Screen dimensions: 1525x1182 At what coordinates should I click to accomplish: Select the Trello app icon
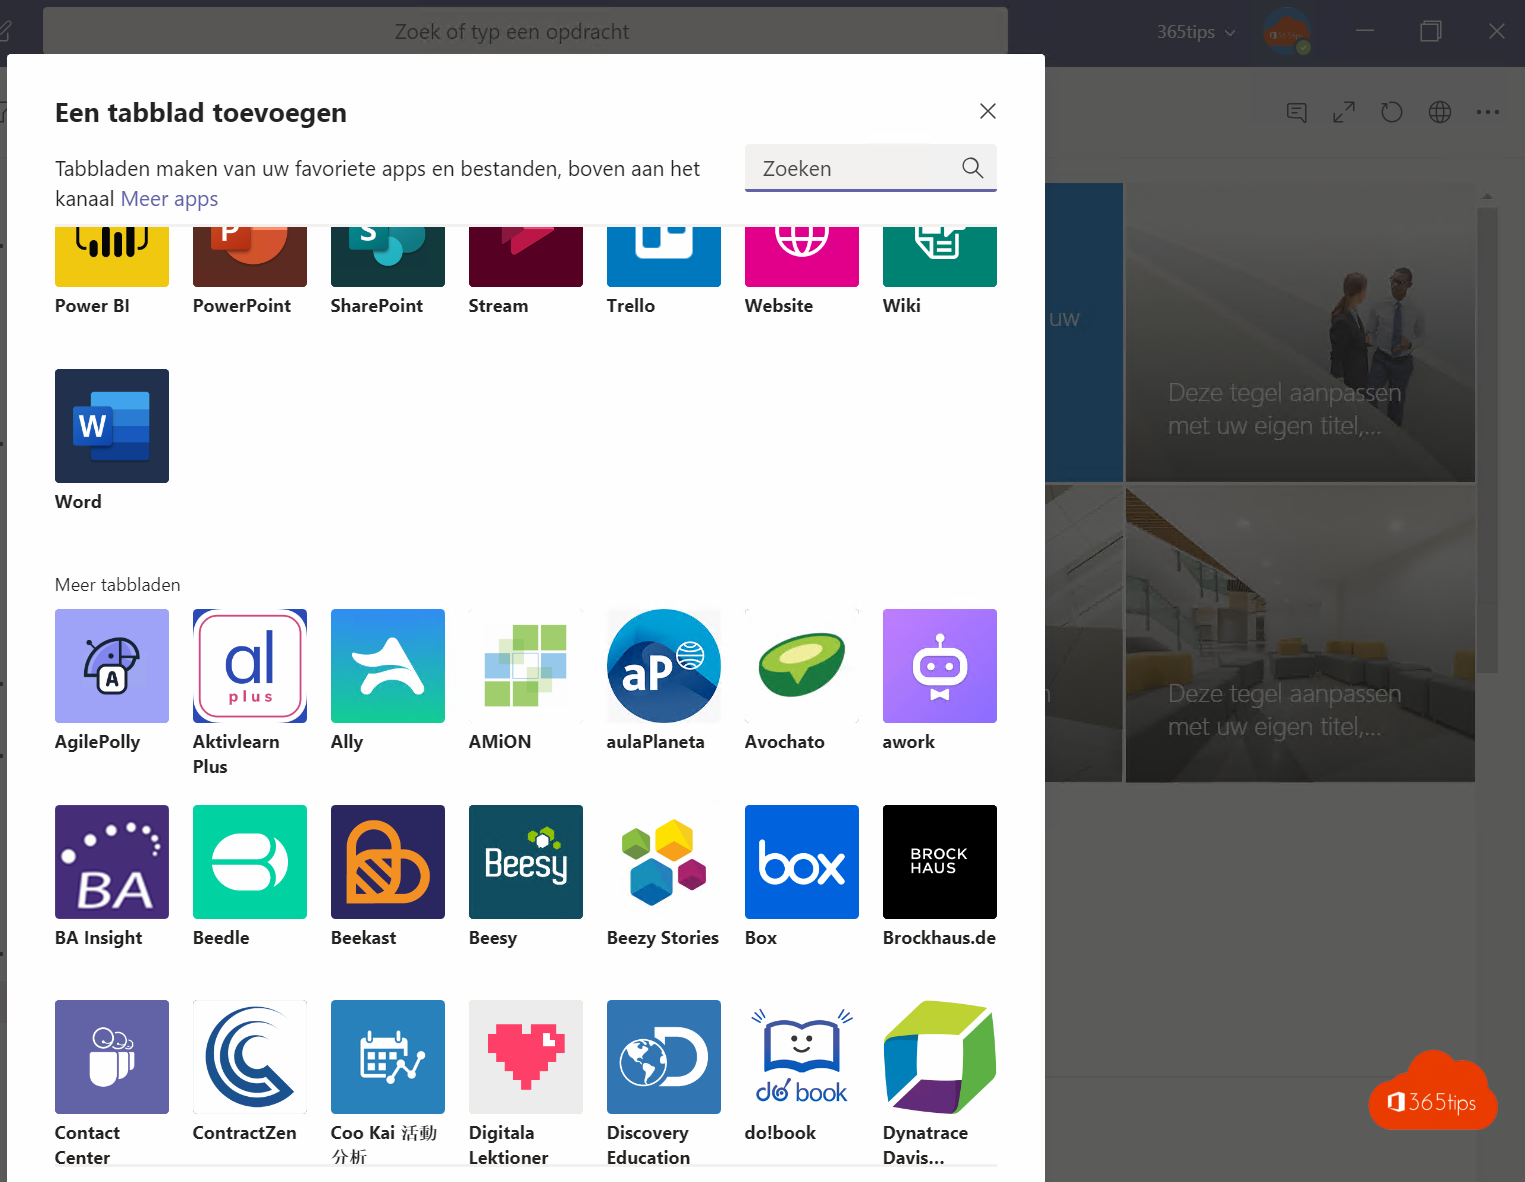coord(664,257)
